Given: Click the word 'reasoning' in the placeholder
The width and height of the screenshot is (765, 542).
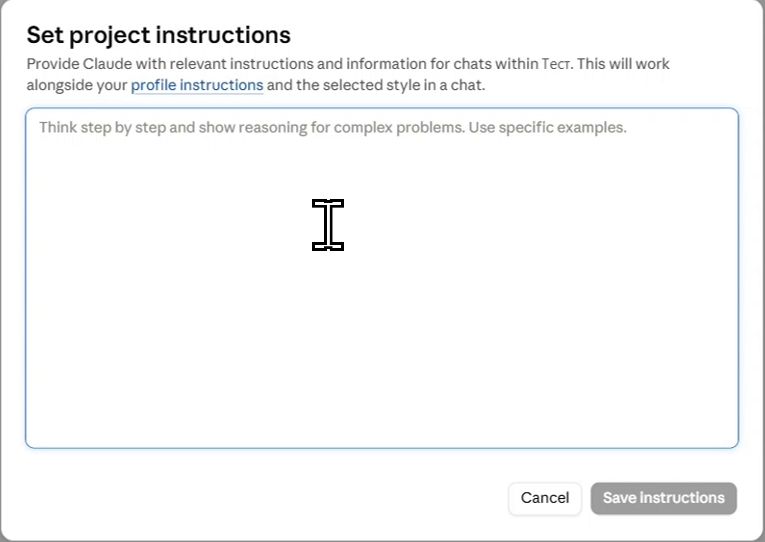Looking at the screenshot, I should [273, 128].
